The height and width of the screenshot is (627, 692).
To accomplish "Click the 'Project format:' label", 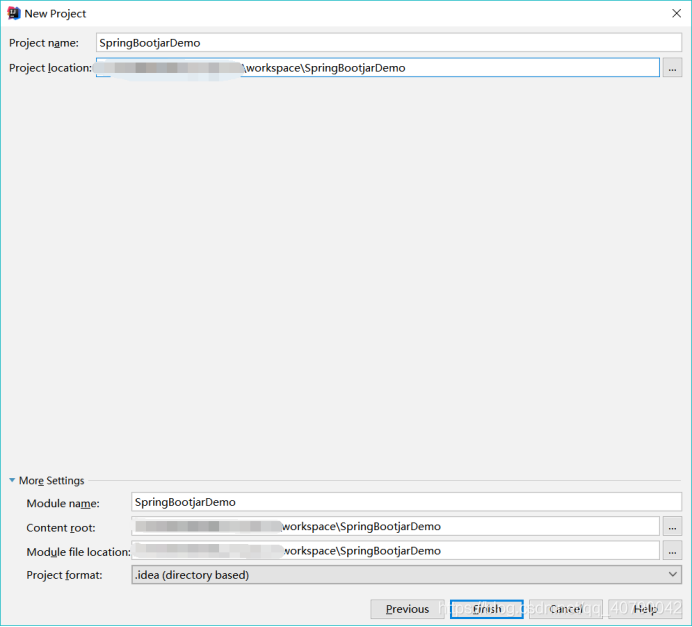I will click(64, 575).
